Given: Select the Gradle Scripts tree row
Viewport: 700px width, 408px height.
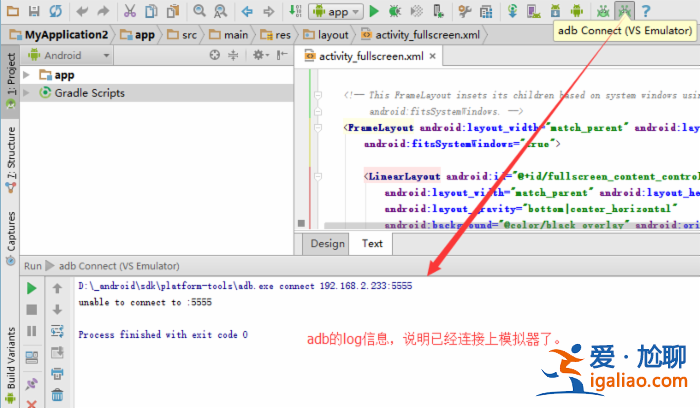Looking at the screenshot, I should pyautogui.click(x=157, y=93).
